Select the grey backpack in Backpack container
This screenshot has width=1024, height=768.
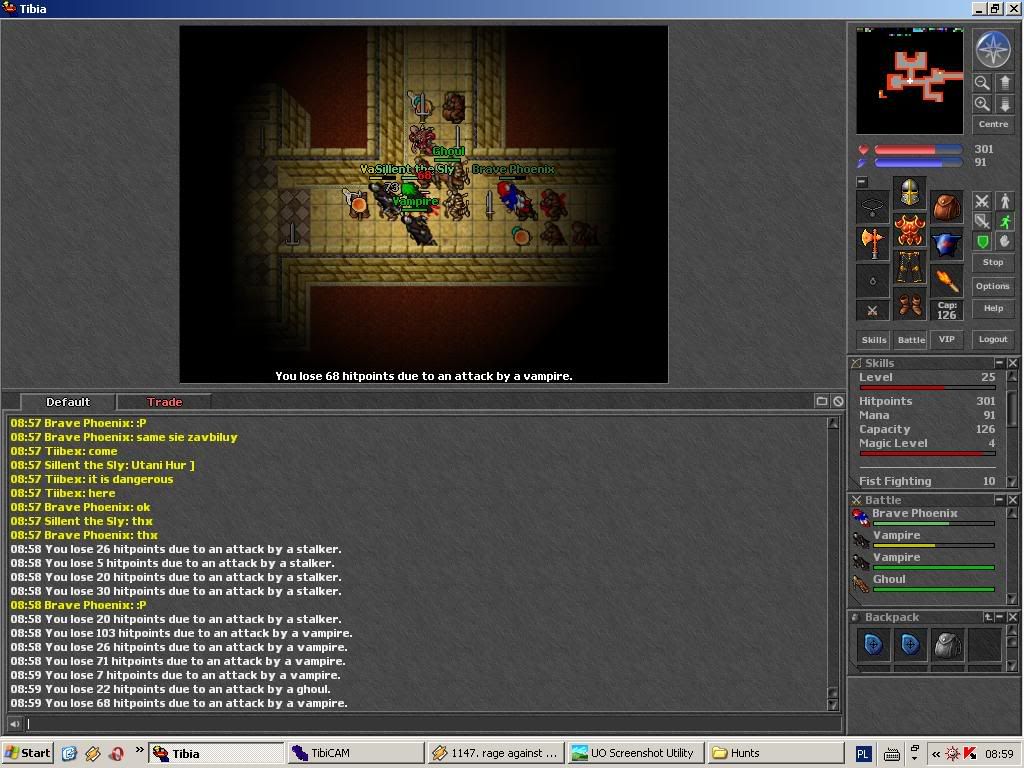coord(947,646)
